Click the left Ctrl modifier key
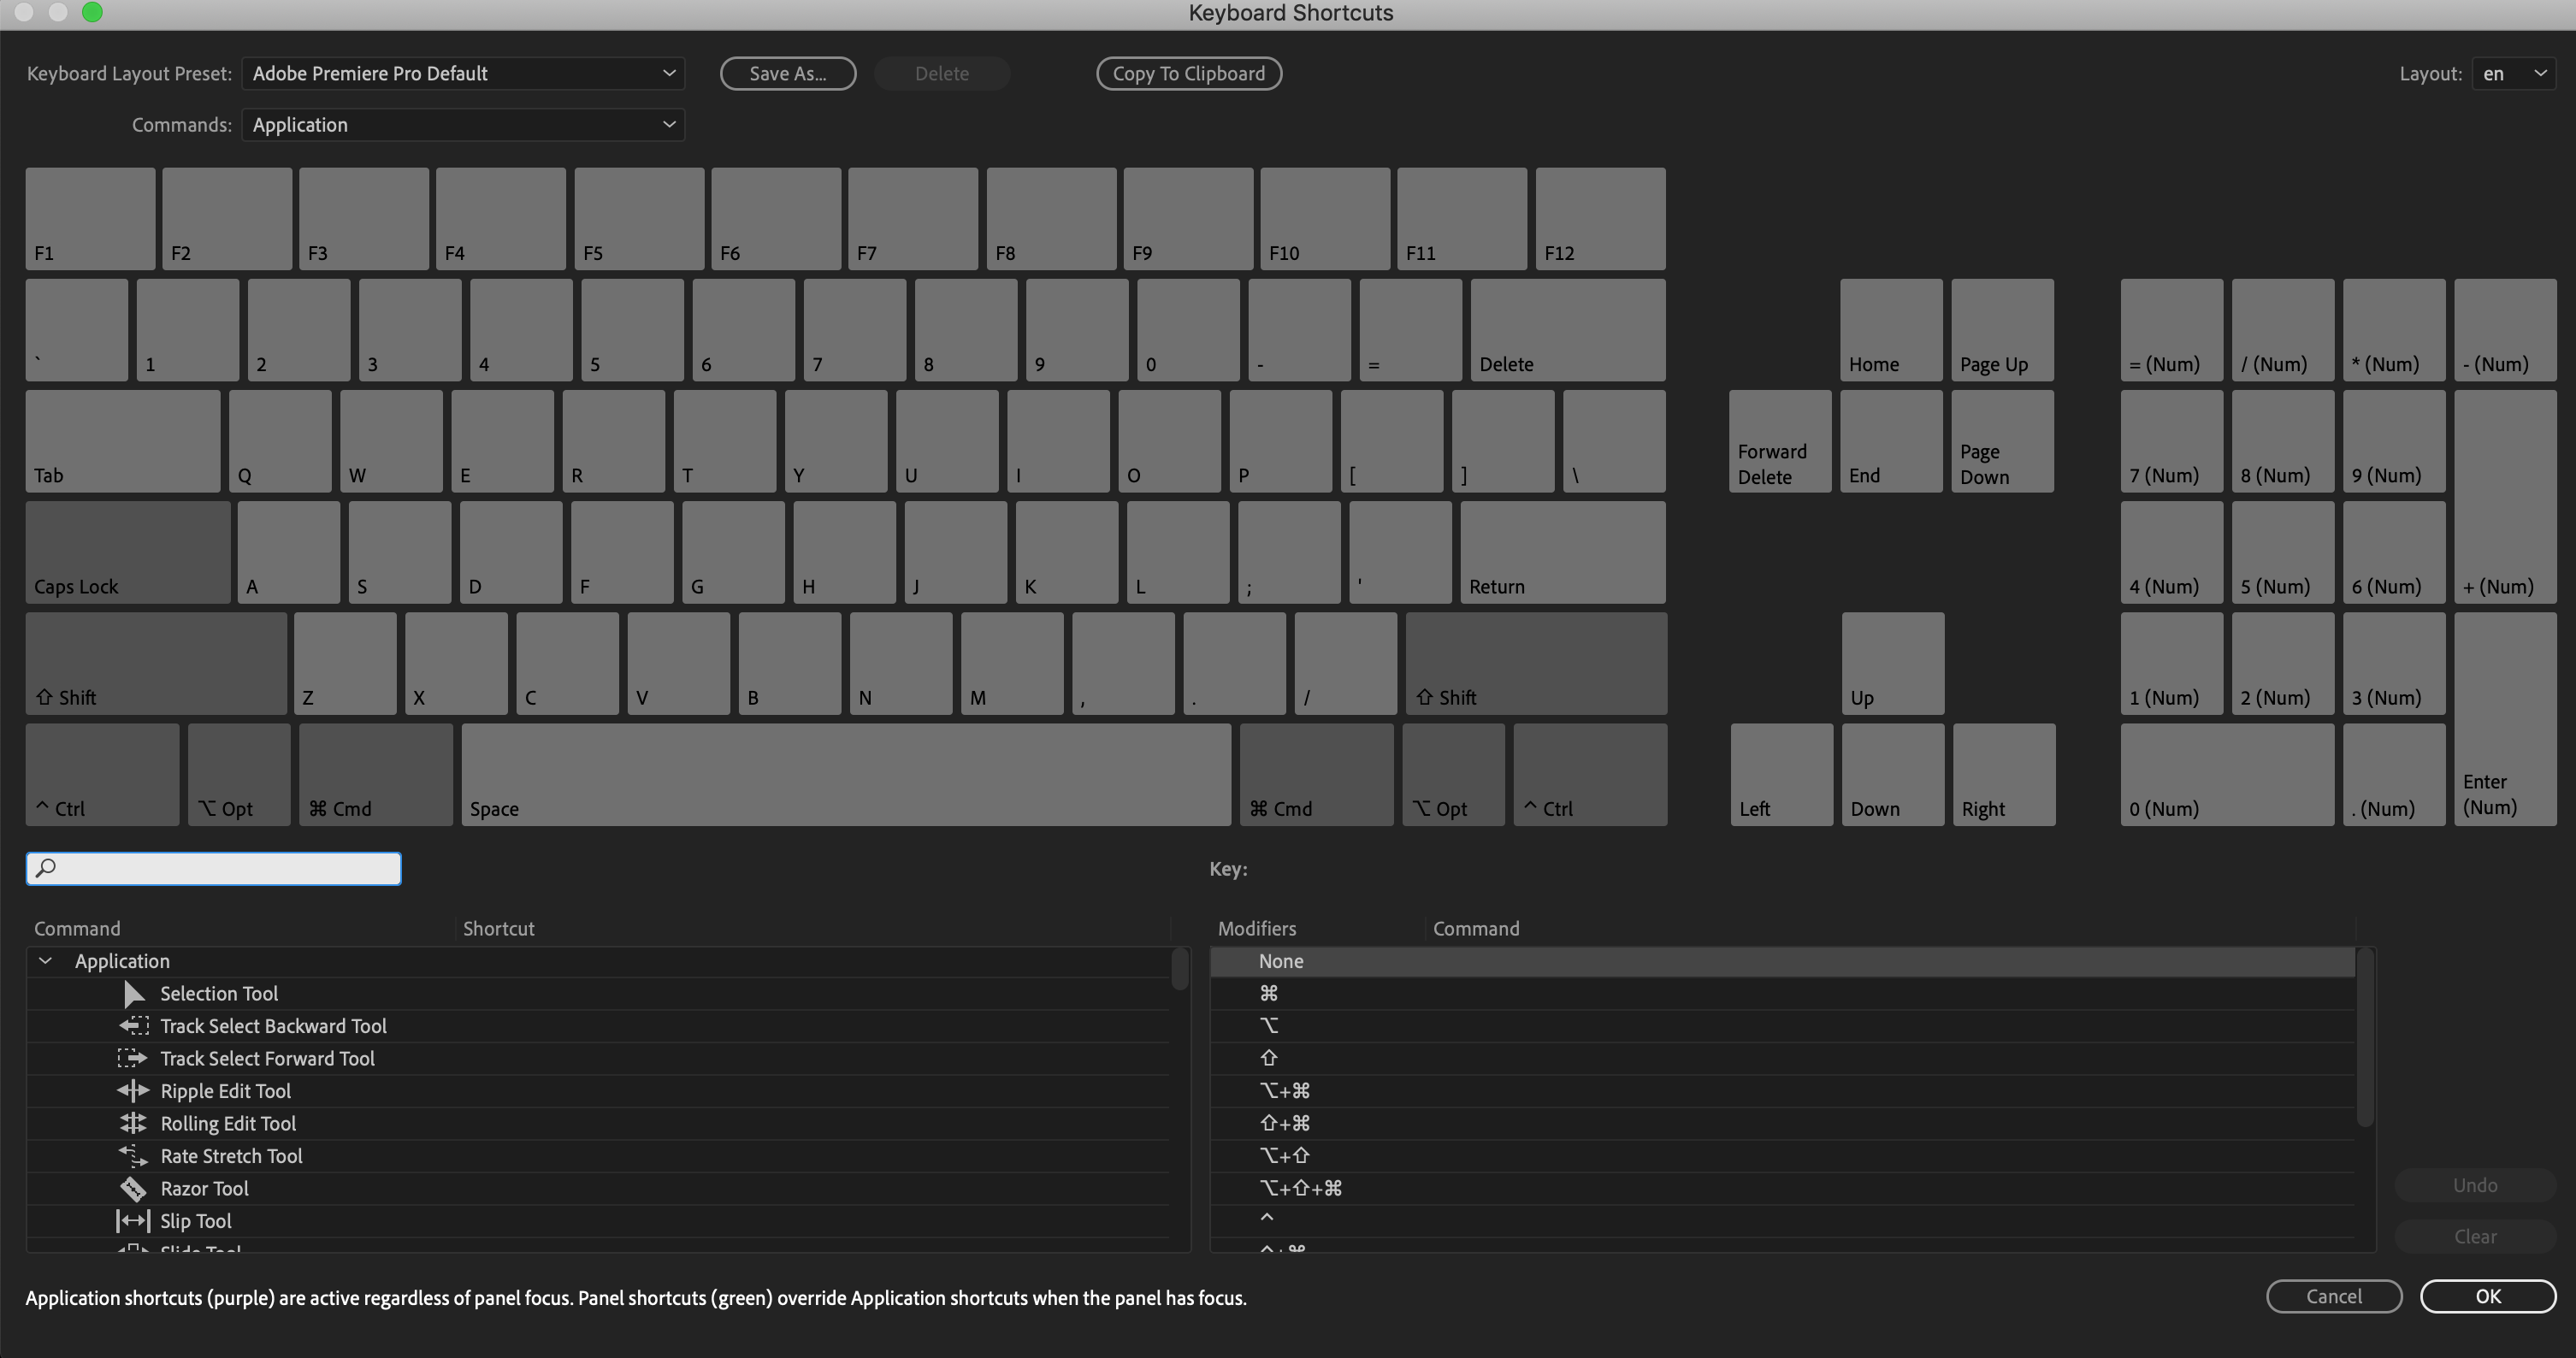Viewport: 2576px width, 1358px height. tap(103, 774)
